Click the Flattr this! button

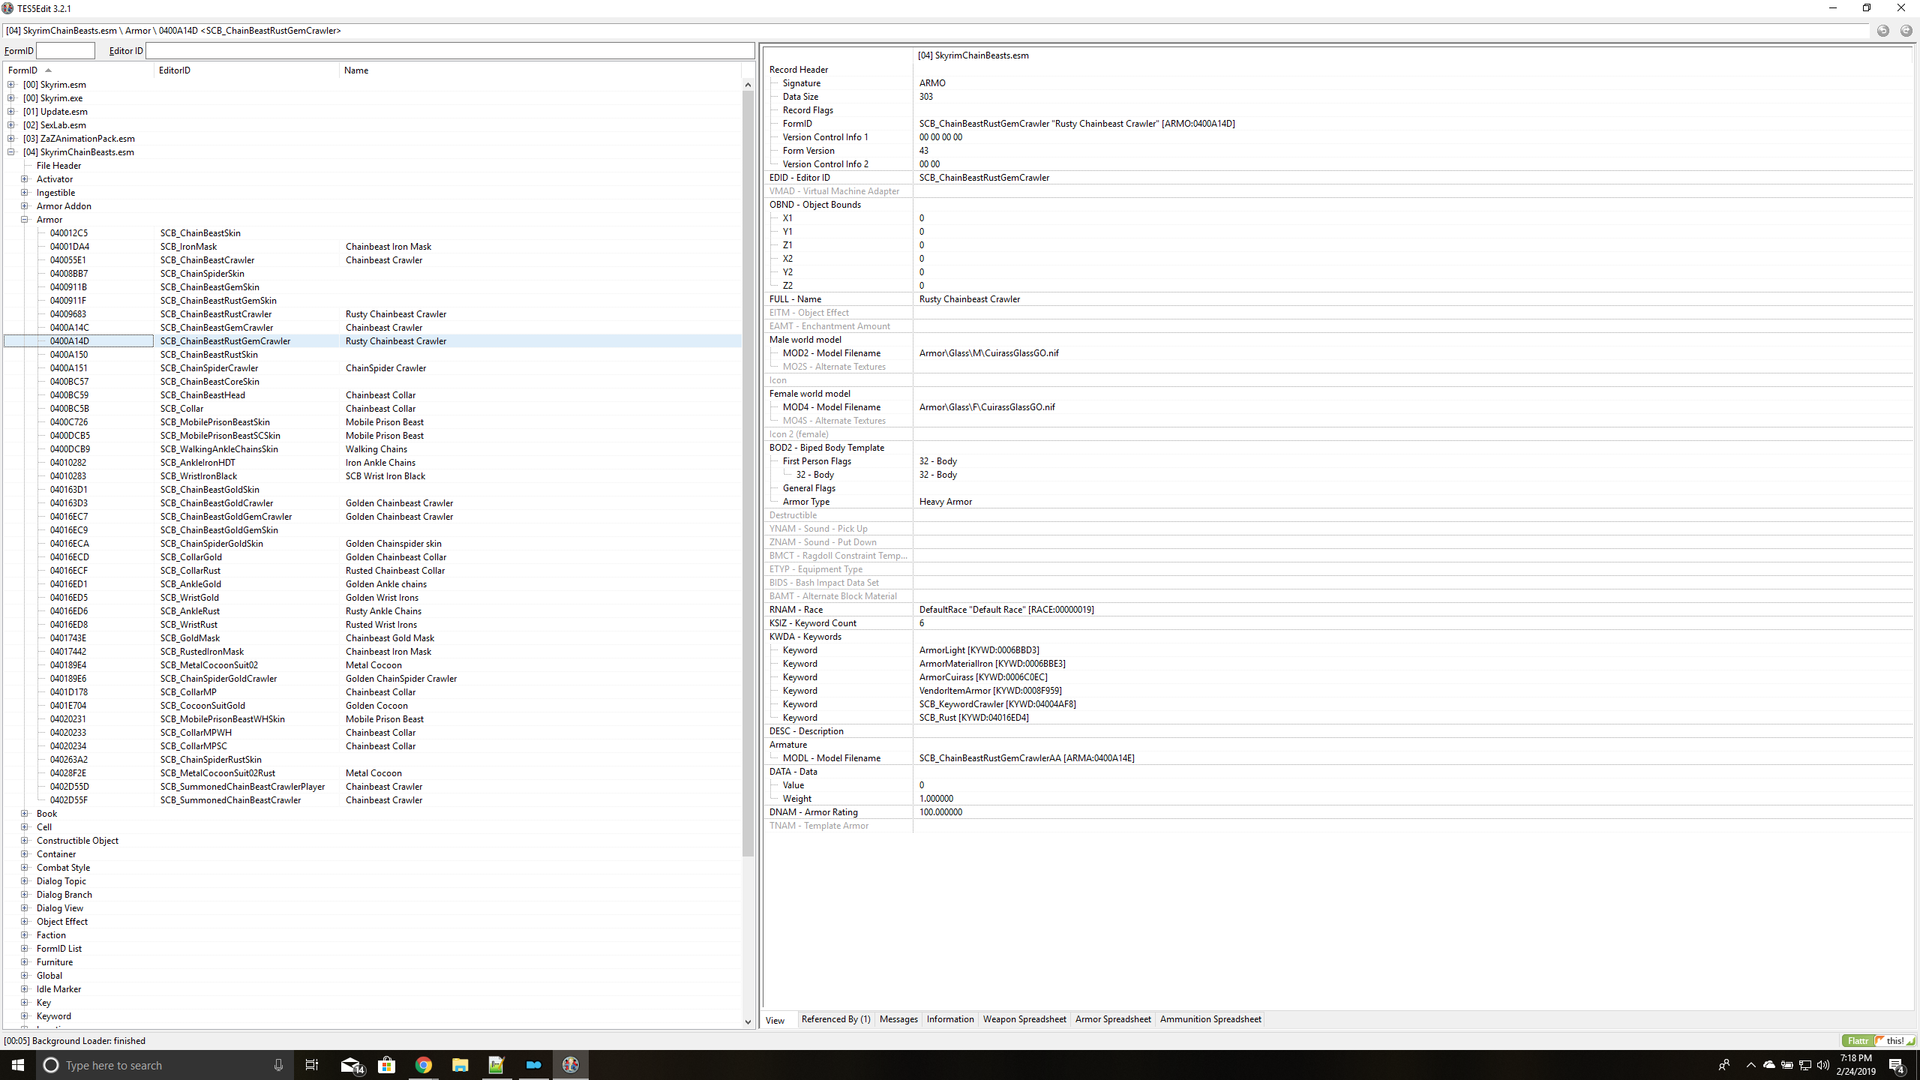pos(1878,1041)
